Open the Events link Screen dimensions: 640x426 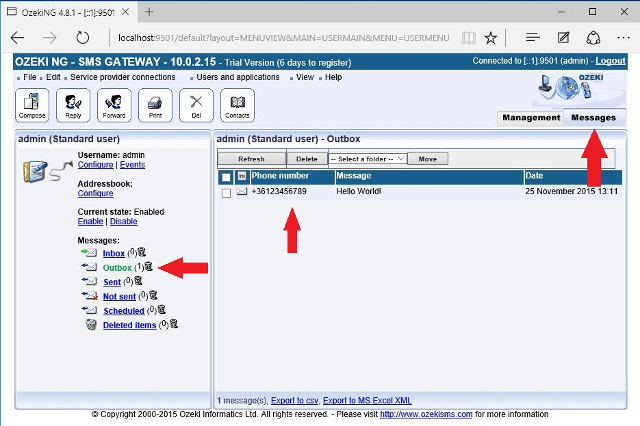tap(132, 164)
